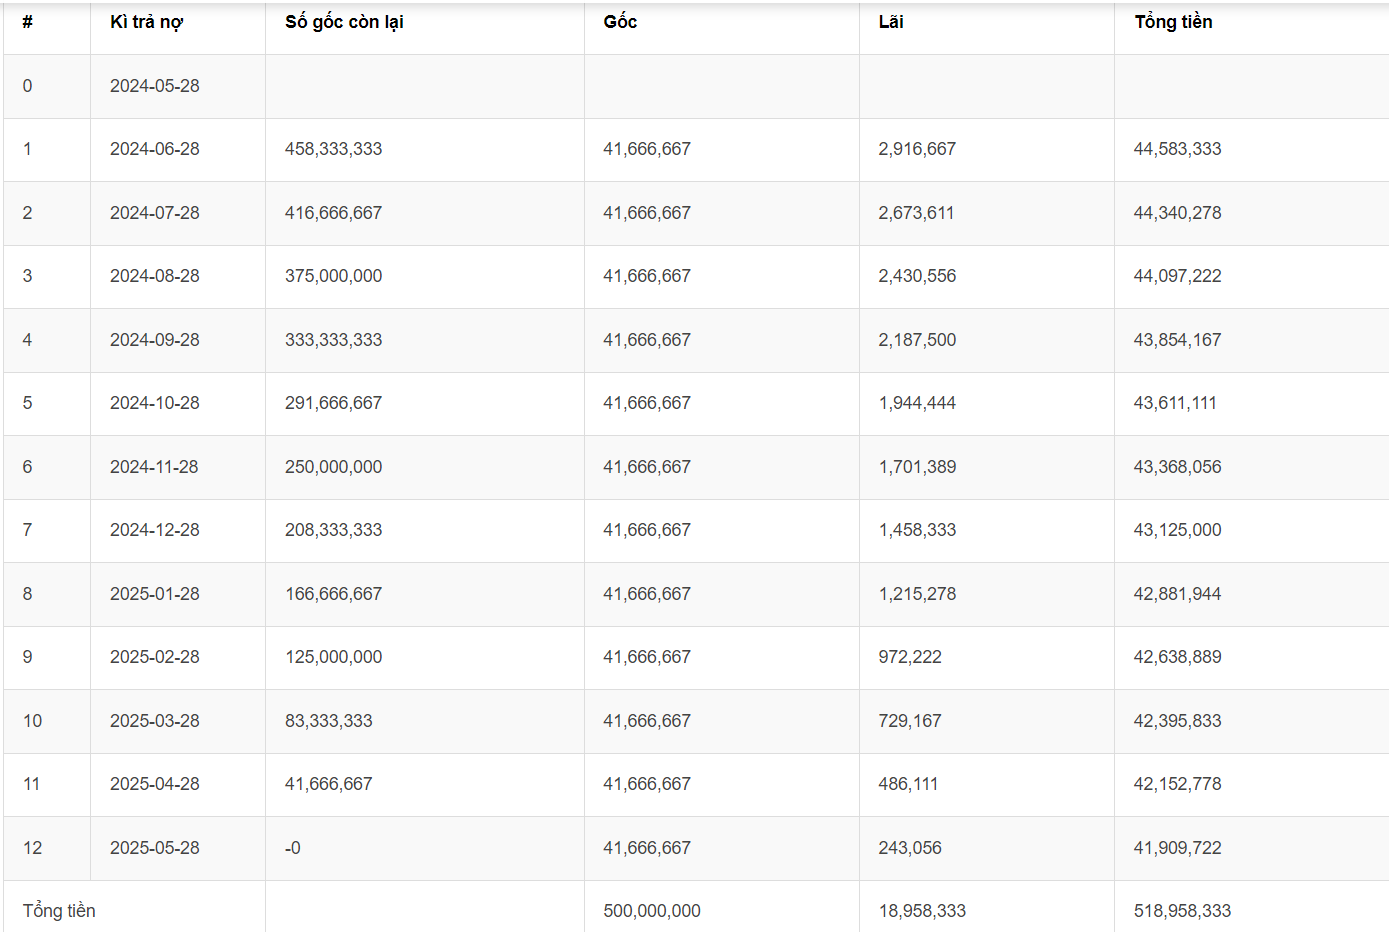Click interest value 1,215,278
This screenshot has width=1389, height=932.
pos(917,594)
